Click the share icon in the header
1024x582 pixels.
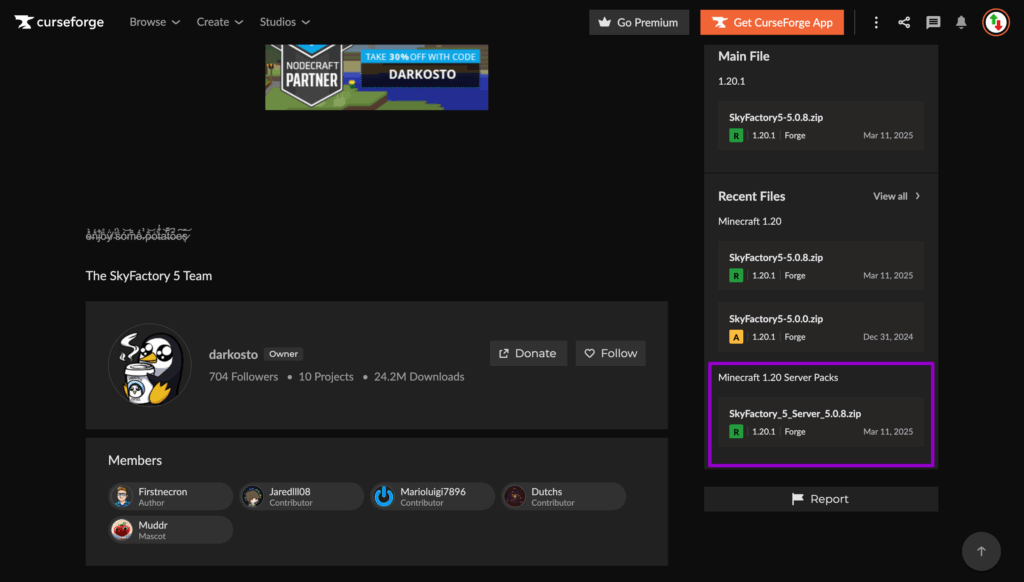pos(904,22)
